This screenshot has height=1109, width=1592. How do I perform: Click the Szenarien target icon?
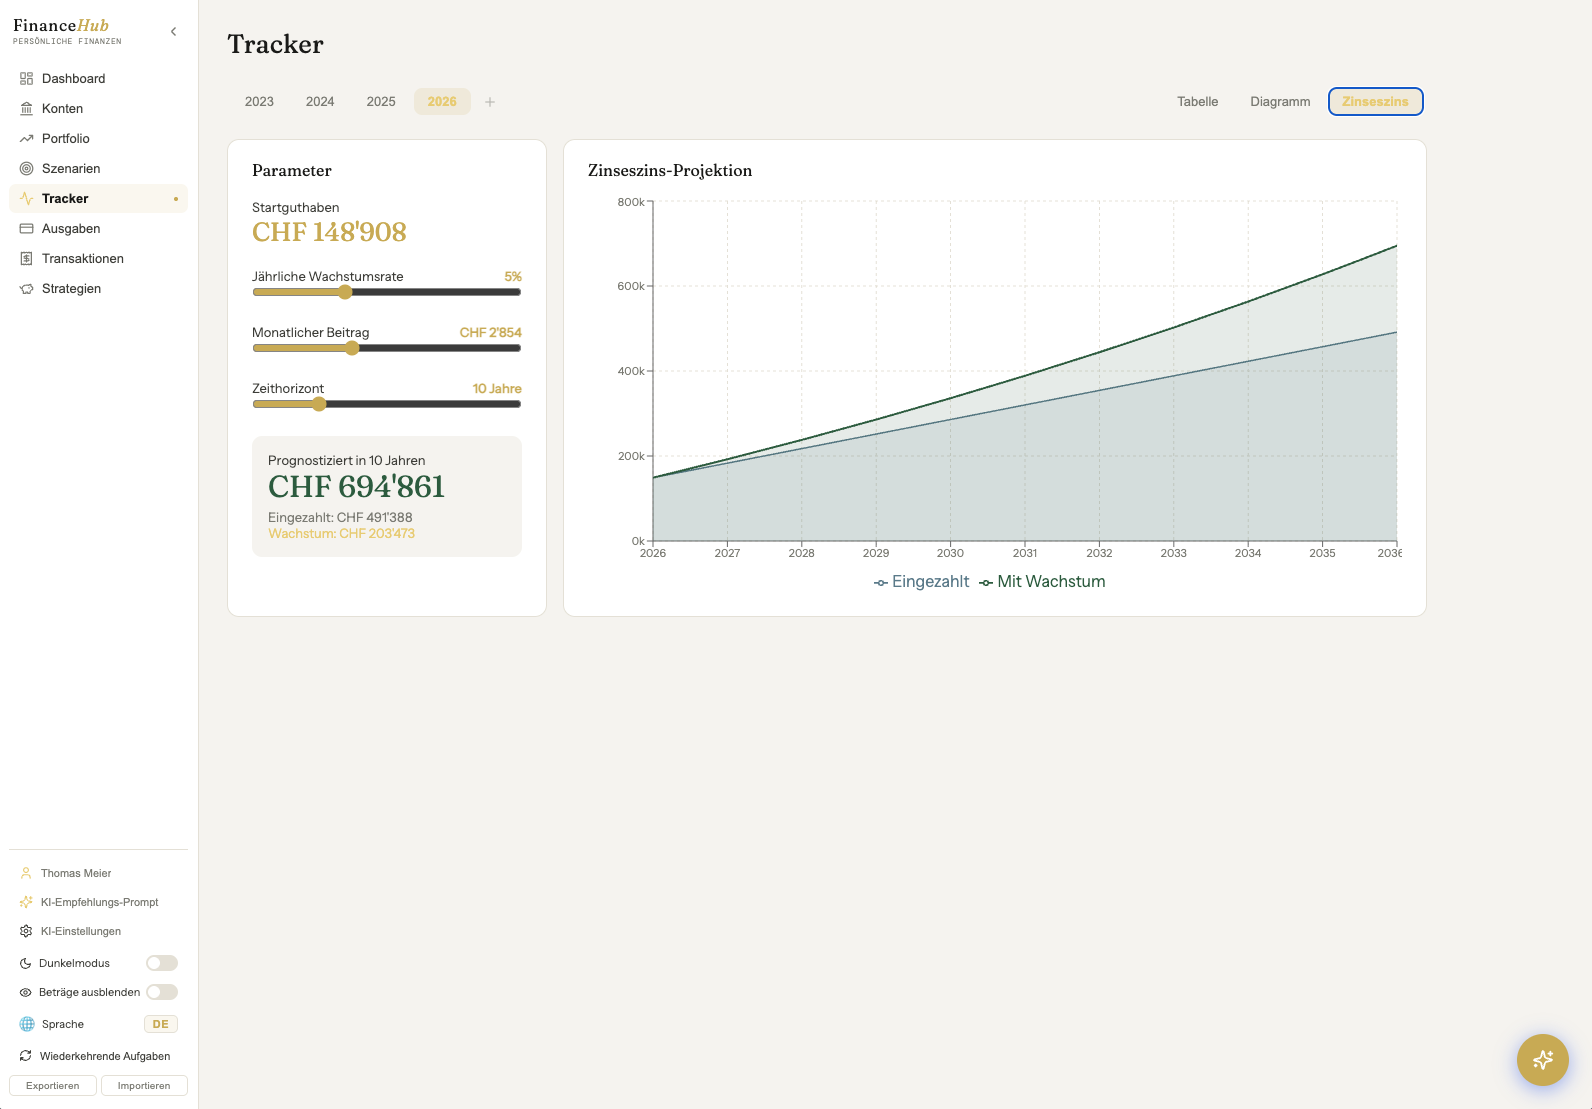(x=27, y=169)
